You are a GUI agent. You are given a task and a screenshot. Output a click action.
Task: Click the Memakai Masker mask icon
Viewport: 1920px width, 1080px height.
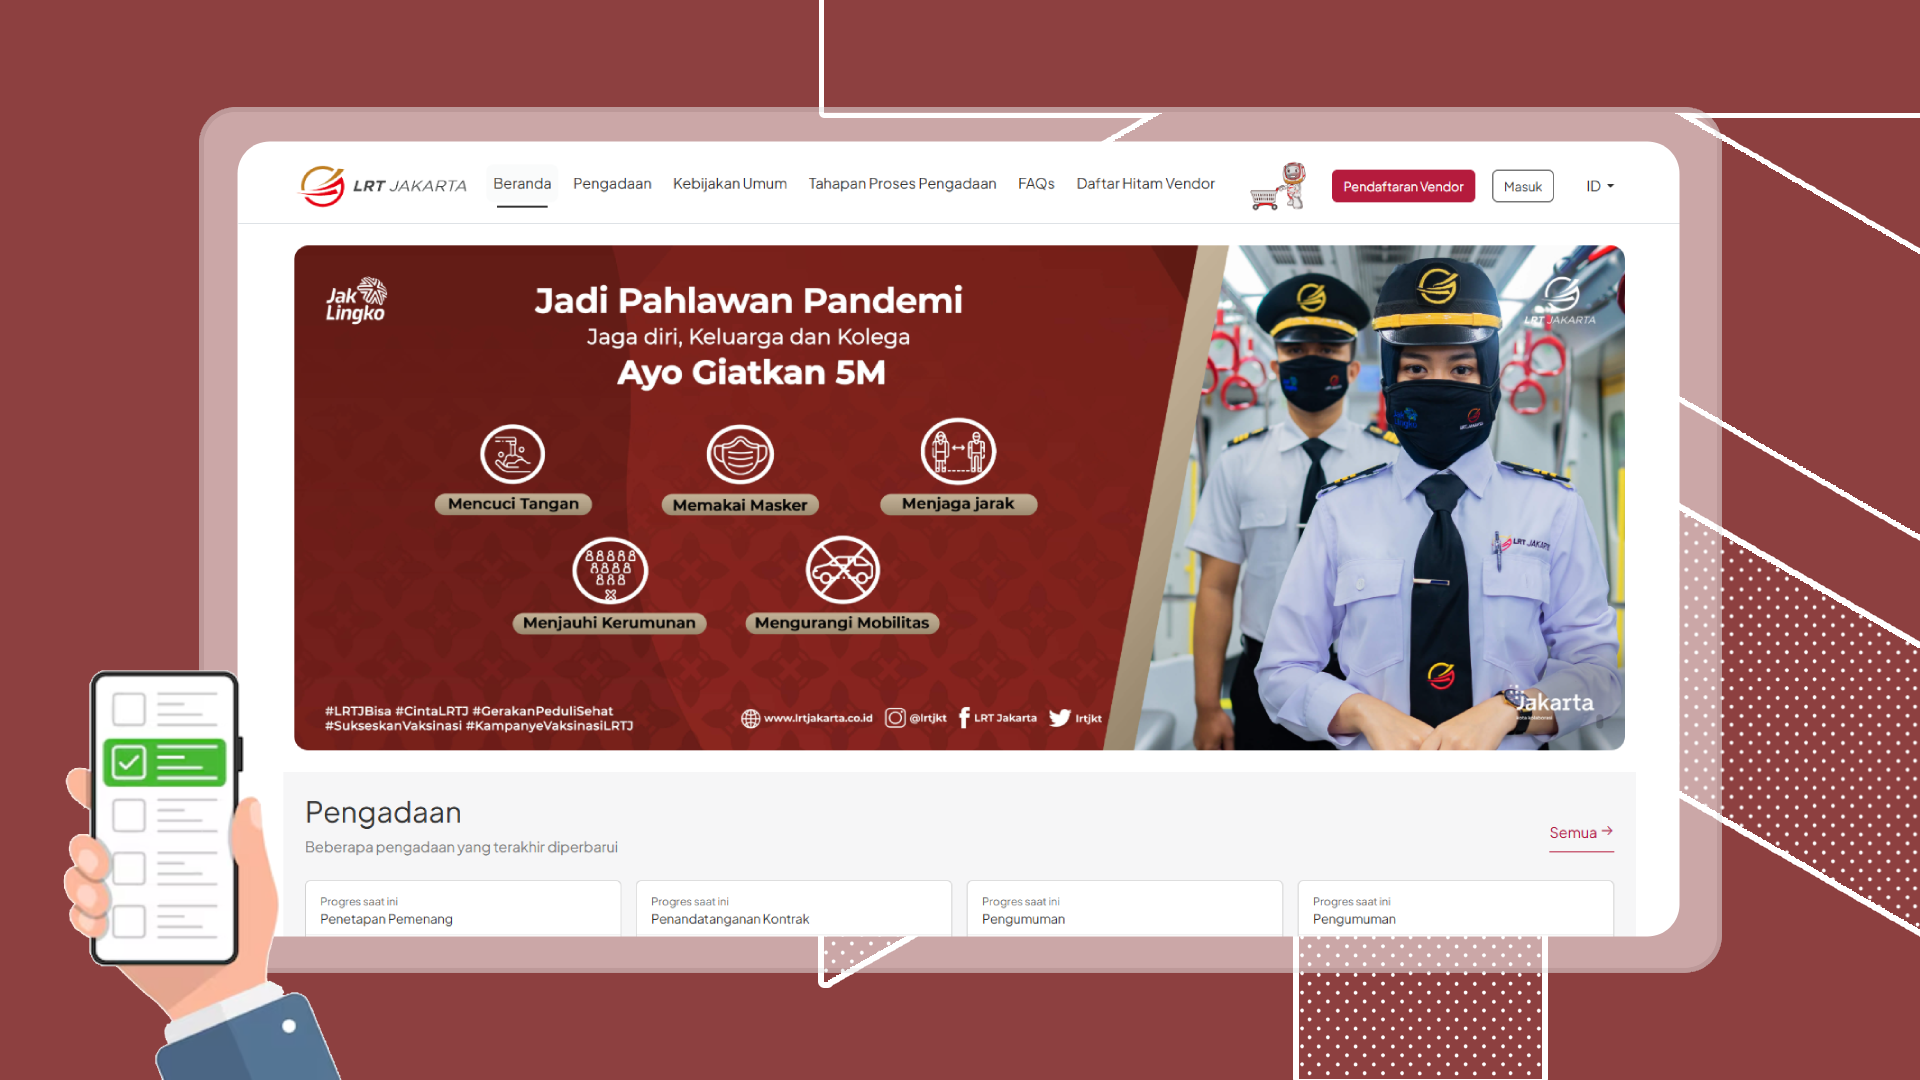tap(740, 454)
